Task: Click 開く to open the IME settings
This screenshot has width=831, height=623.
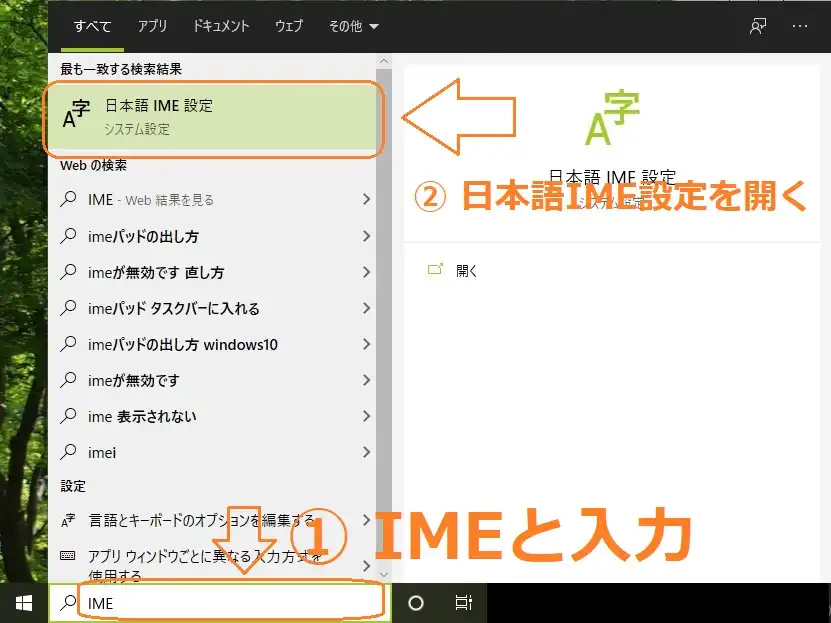Action: (467, 270)
